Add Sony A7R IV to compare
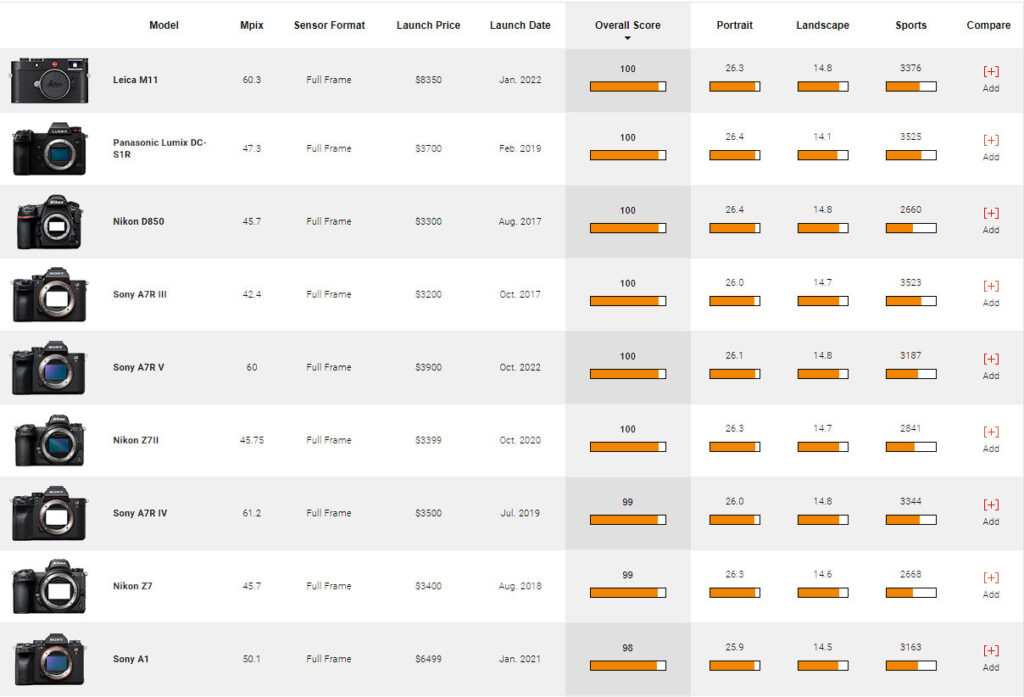The image size is (1024, 697). [991, 512]
